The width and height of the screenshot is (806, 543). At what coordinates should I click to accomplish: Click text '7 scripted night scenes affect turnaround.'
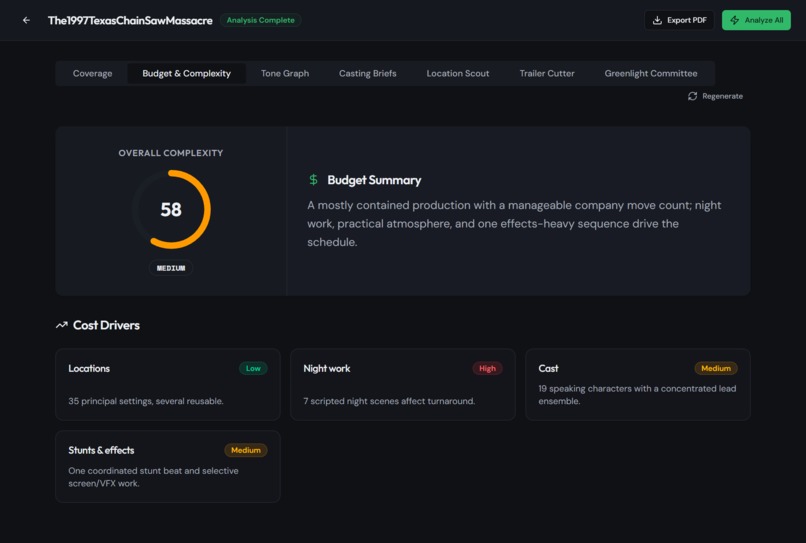pyautogui.click(x=389, y=401)
